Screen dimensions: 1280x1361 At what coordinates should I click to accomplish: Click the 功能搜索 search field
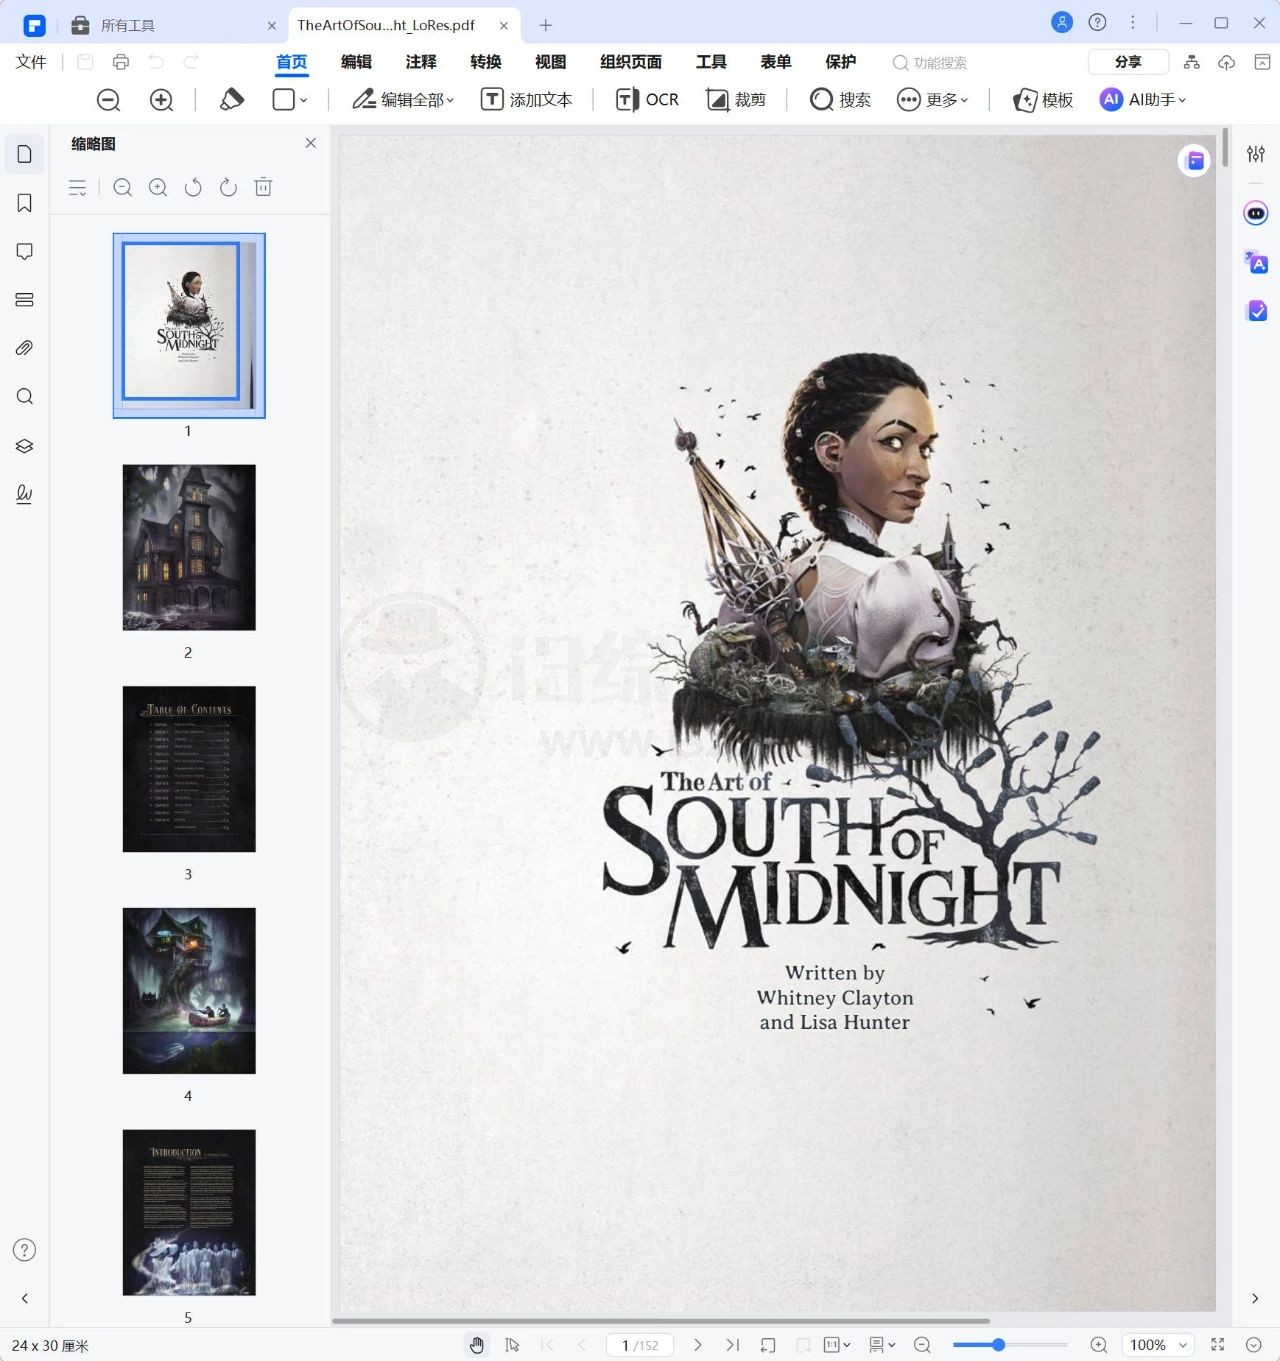tap(930, 62)
